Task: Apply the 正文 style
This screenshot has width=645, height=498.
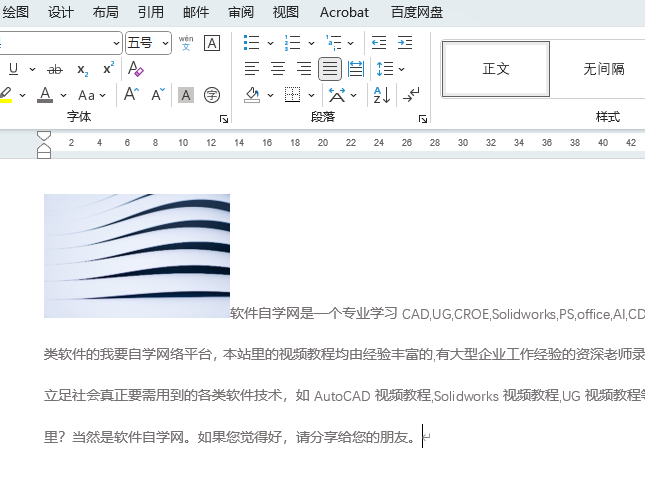Action: coord(496,69)
